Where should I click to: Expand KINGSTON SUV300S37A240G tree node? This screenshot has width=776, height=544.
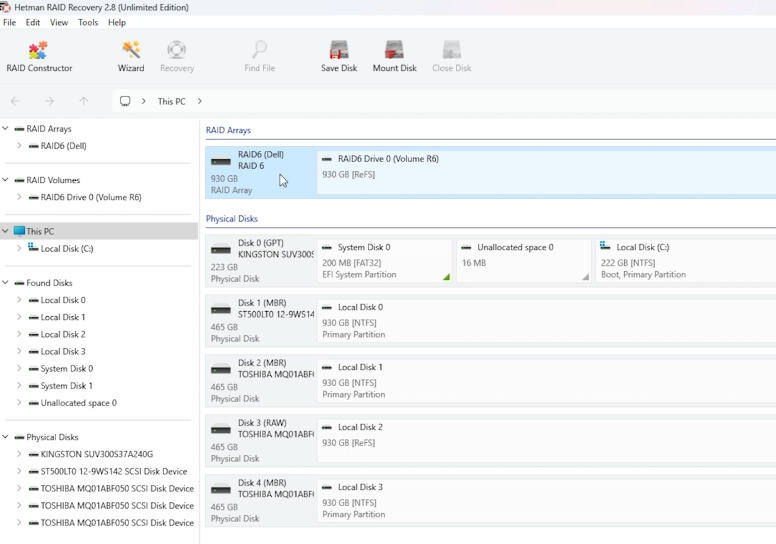(x=19, y=454)
